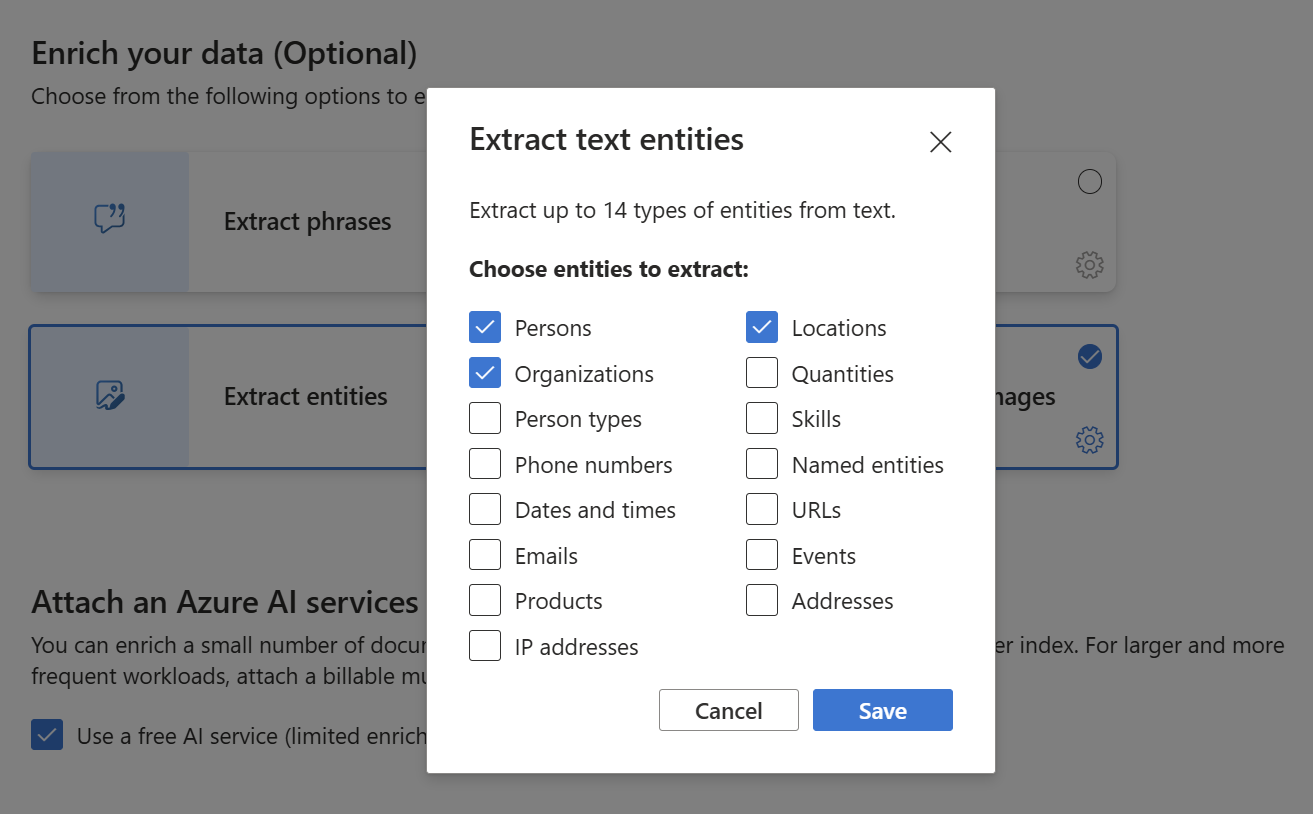Image resolution: width=1313 pixels, height=814 pixels.
Task: Check the Phone numbers box
Action: pyautogui.click(x=485, y=463)
